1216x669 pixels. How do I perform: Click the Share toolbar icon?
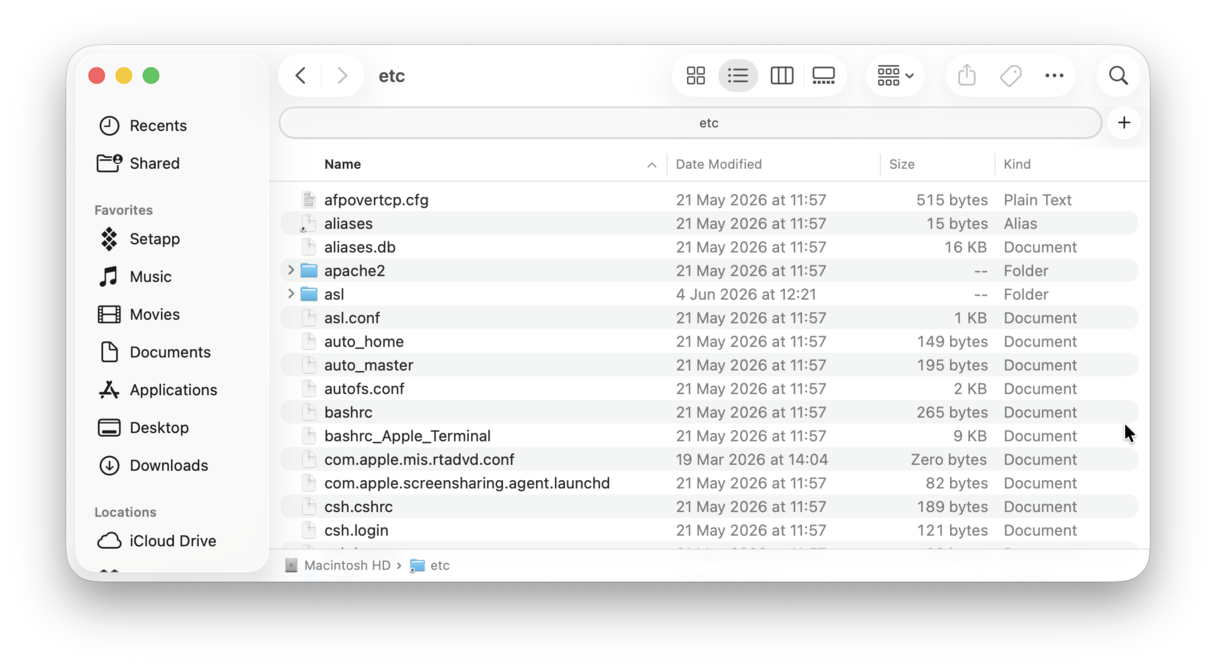[967, 76]
